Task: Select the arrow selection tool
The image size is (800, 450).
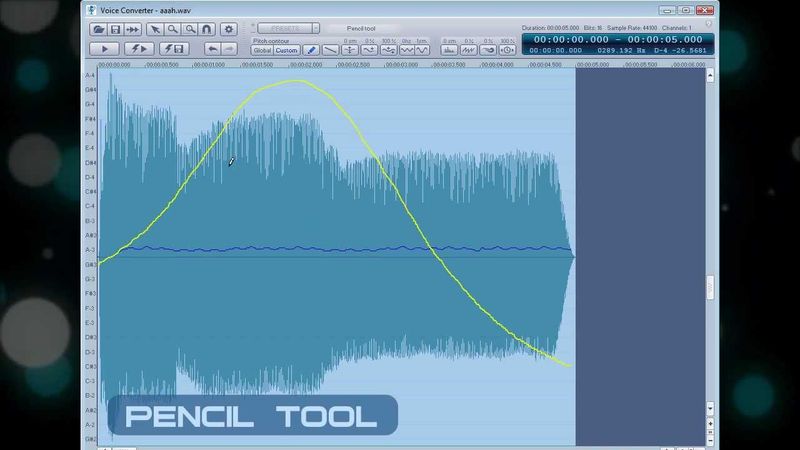Action: click(x=155, y=29)
